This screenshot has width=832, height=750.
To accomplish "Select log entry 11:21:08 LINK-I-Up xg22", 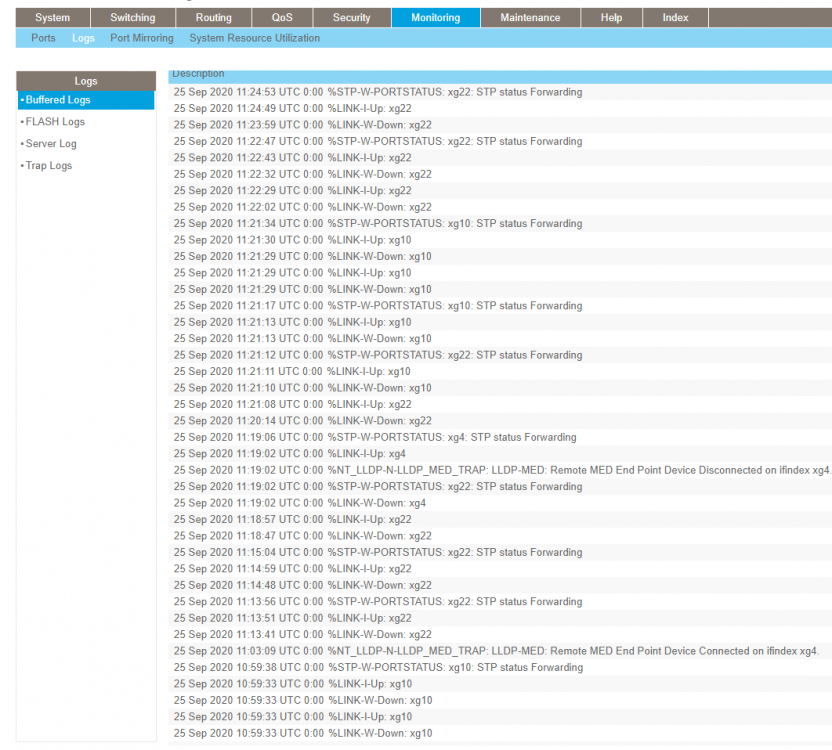I will tap(500, 404).
